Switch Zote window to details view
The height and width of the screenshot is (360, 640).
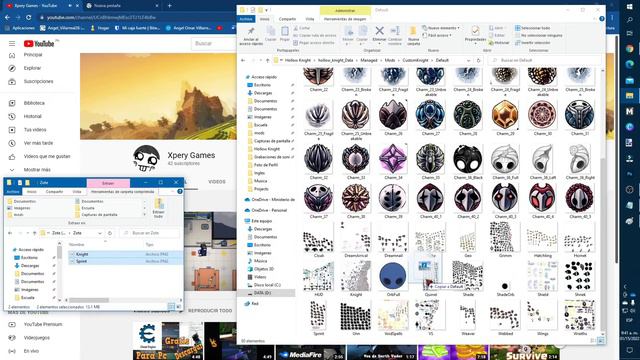pos(171,307)
